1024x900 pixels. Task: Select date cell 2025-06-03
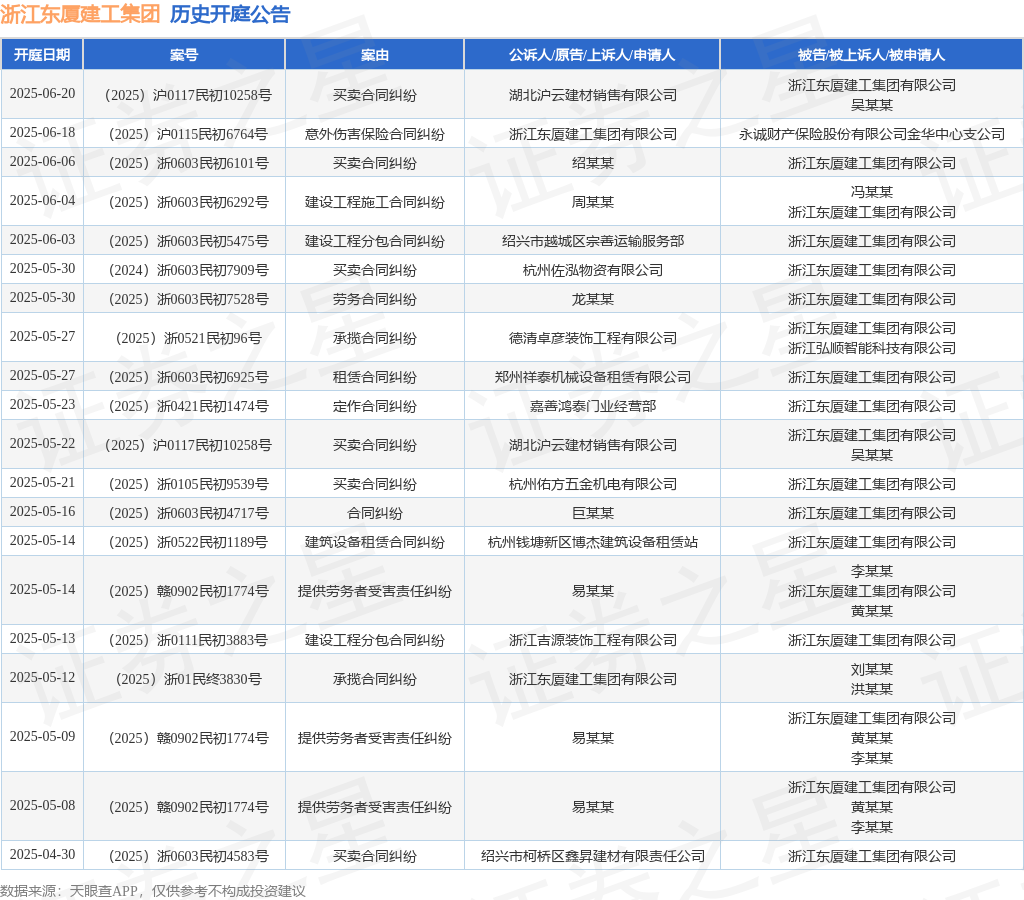point(42,240)
